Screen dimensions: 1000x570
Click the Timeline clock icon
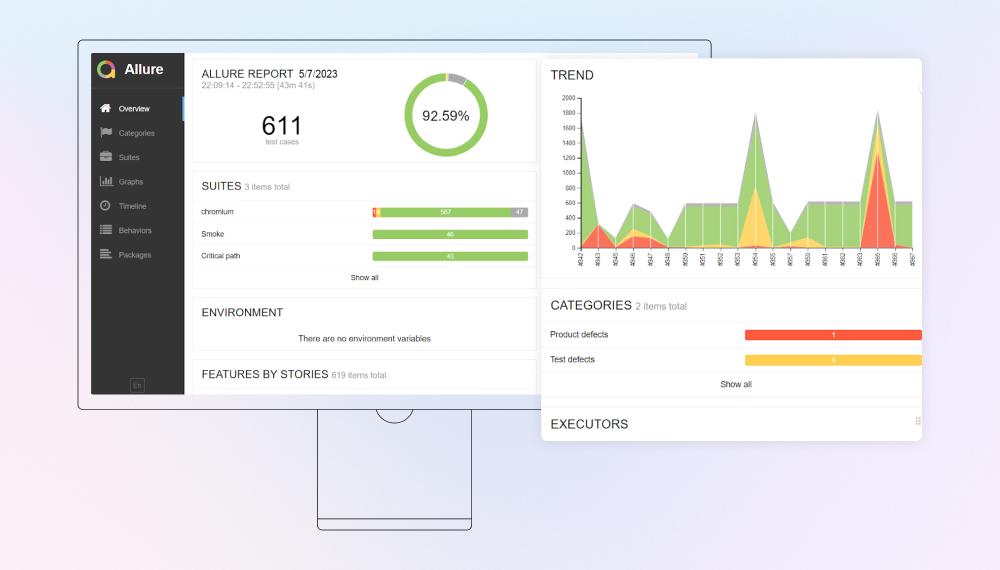(106, 206)
